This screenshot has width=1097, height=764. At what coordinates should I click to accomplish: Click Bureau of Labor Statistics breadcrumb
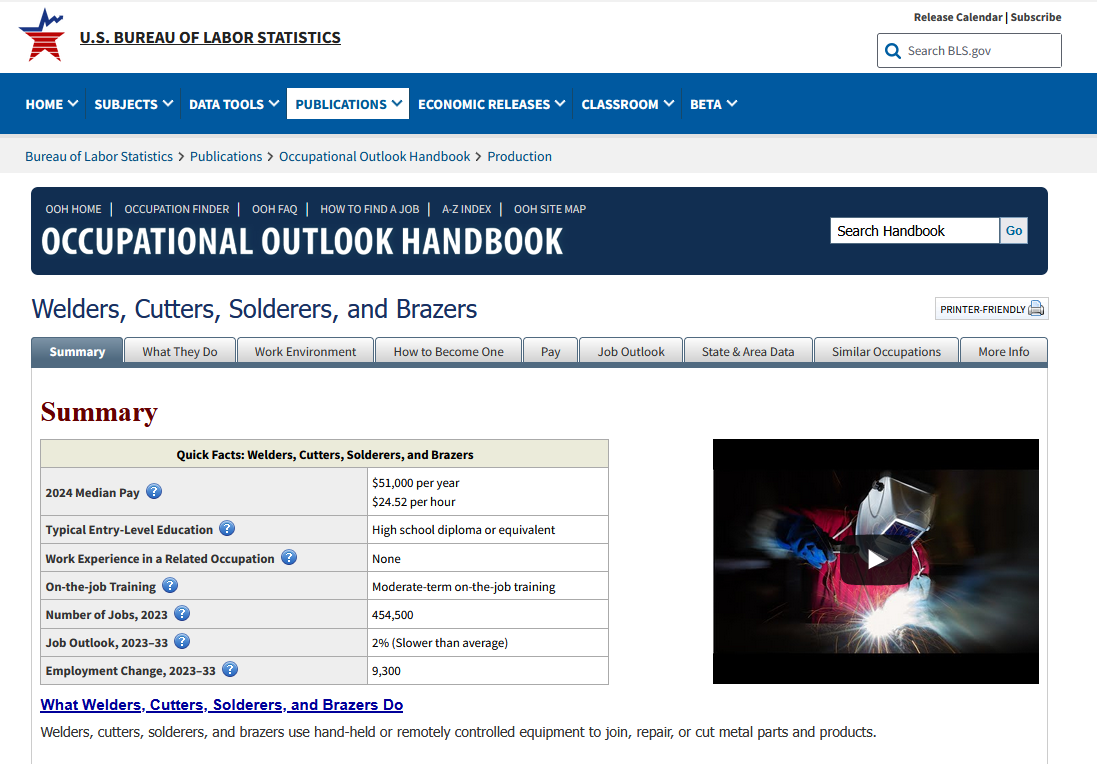(x=99, y=156)
